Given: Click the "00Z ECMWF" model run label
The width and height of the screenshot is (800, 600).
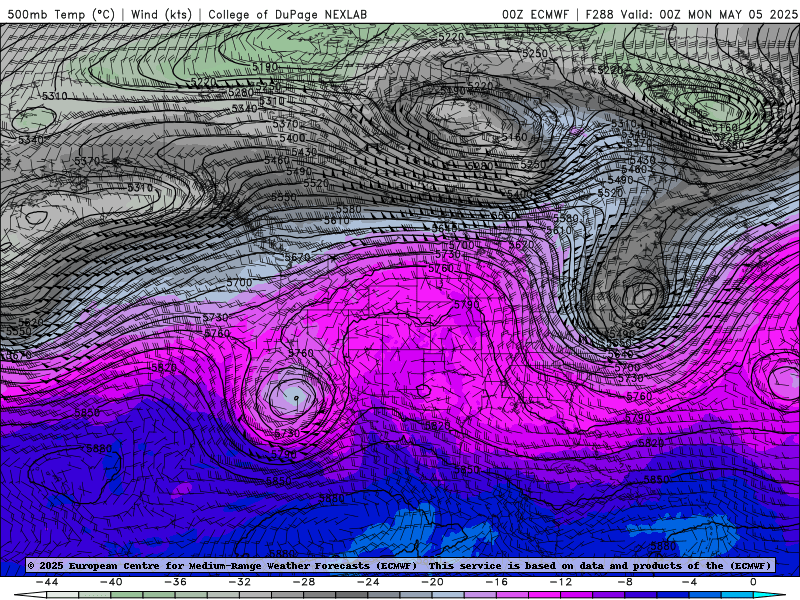Looking at the screenshot, I should click(535, 14).
